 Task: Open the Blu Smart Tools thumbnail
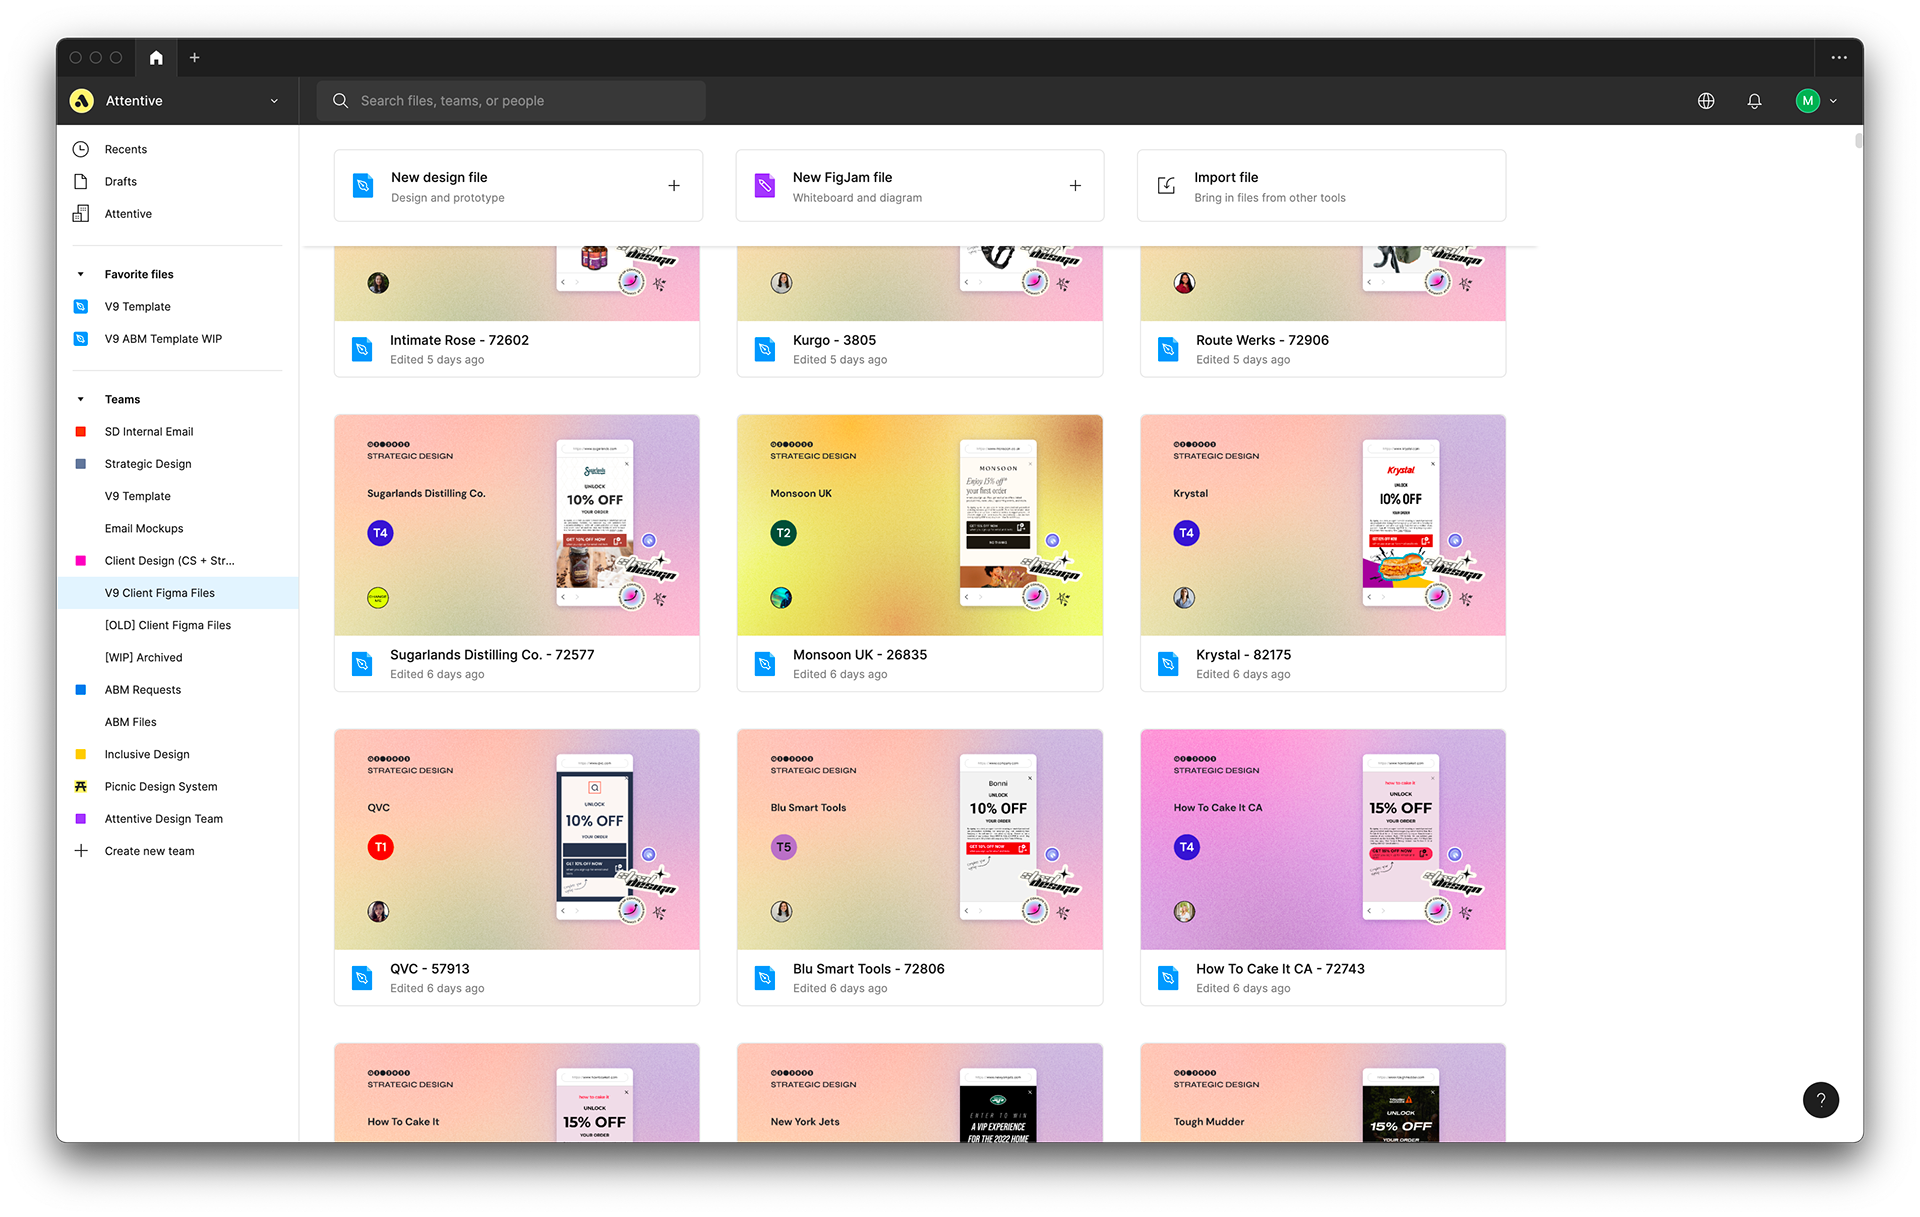(920, 839)
